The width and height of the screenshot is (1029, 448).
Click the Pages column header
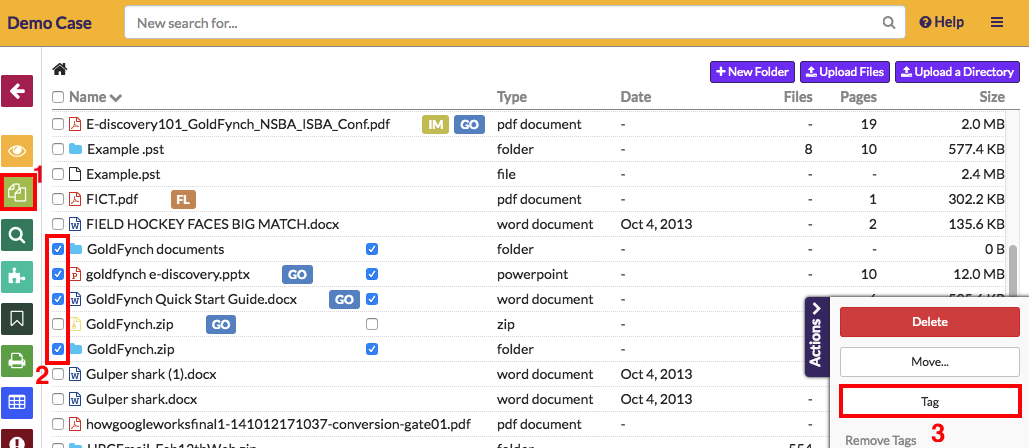(x=858, y=97)
